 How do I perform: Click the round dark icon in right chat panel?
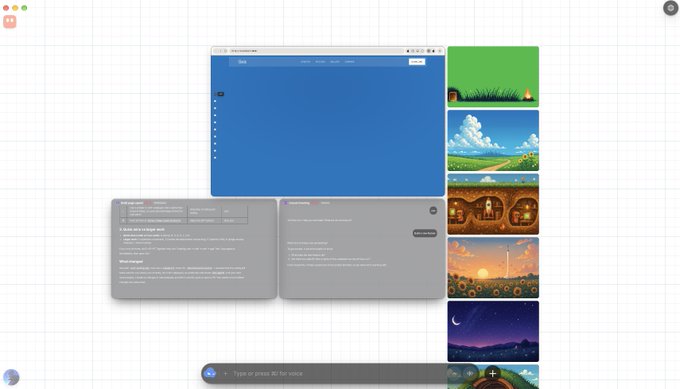pyautogui.click(x=433, y=210)
